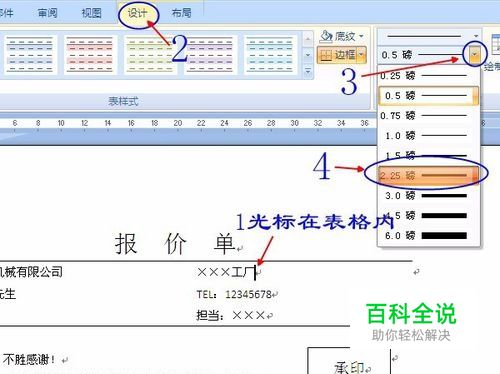The image size is (500, 374).
Task: Open the 底纹 shading dropdown arrow
Action: tap(361, 36)
